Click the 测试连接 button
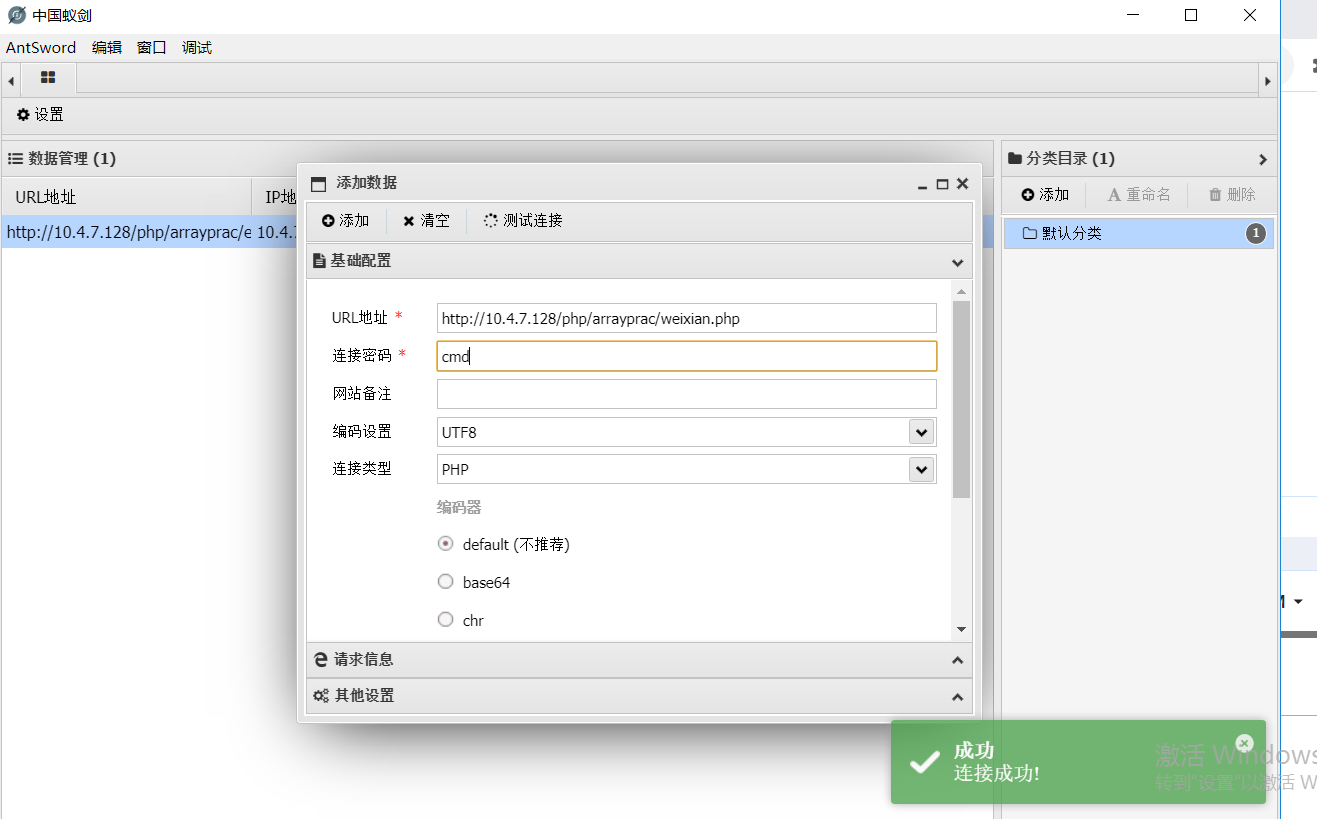The width and height of the screenshot is (1317, 819). (x=523, y=221)
